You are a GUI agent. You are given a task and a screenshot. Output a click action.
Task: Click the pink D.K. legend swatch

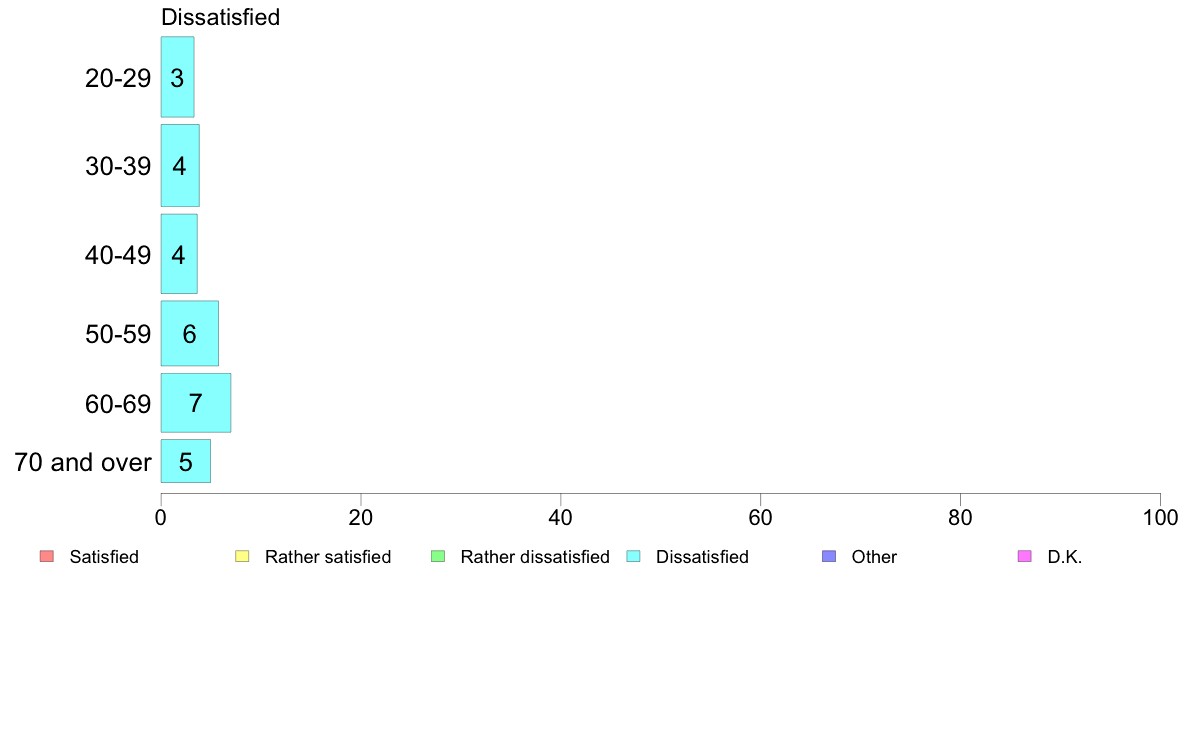1024,556
